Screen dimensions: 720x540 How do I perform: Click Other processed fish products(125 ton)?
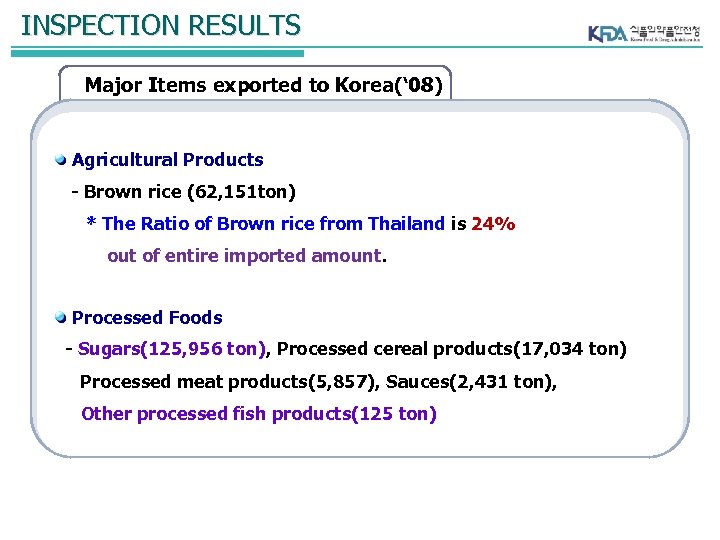pyautogui.click(x=258, y=414)
